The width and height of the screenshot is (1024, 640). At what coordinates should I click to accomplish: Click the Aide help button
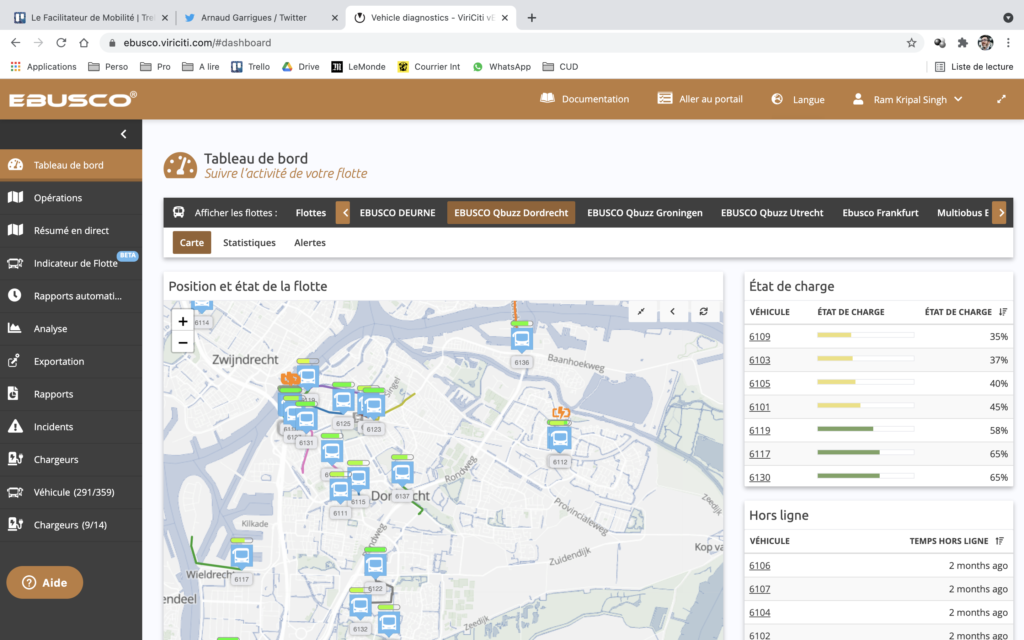pos(44,583)
